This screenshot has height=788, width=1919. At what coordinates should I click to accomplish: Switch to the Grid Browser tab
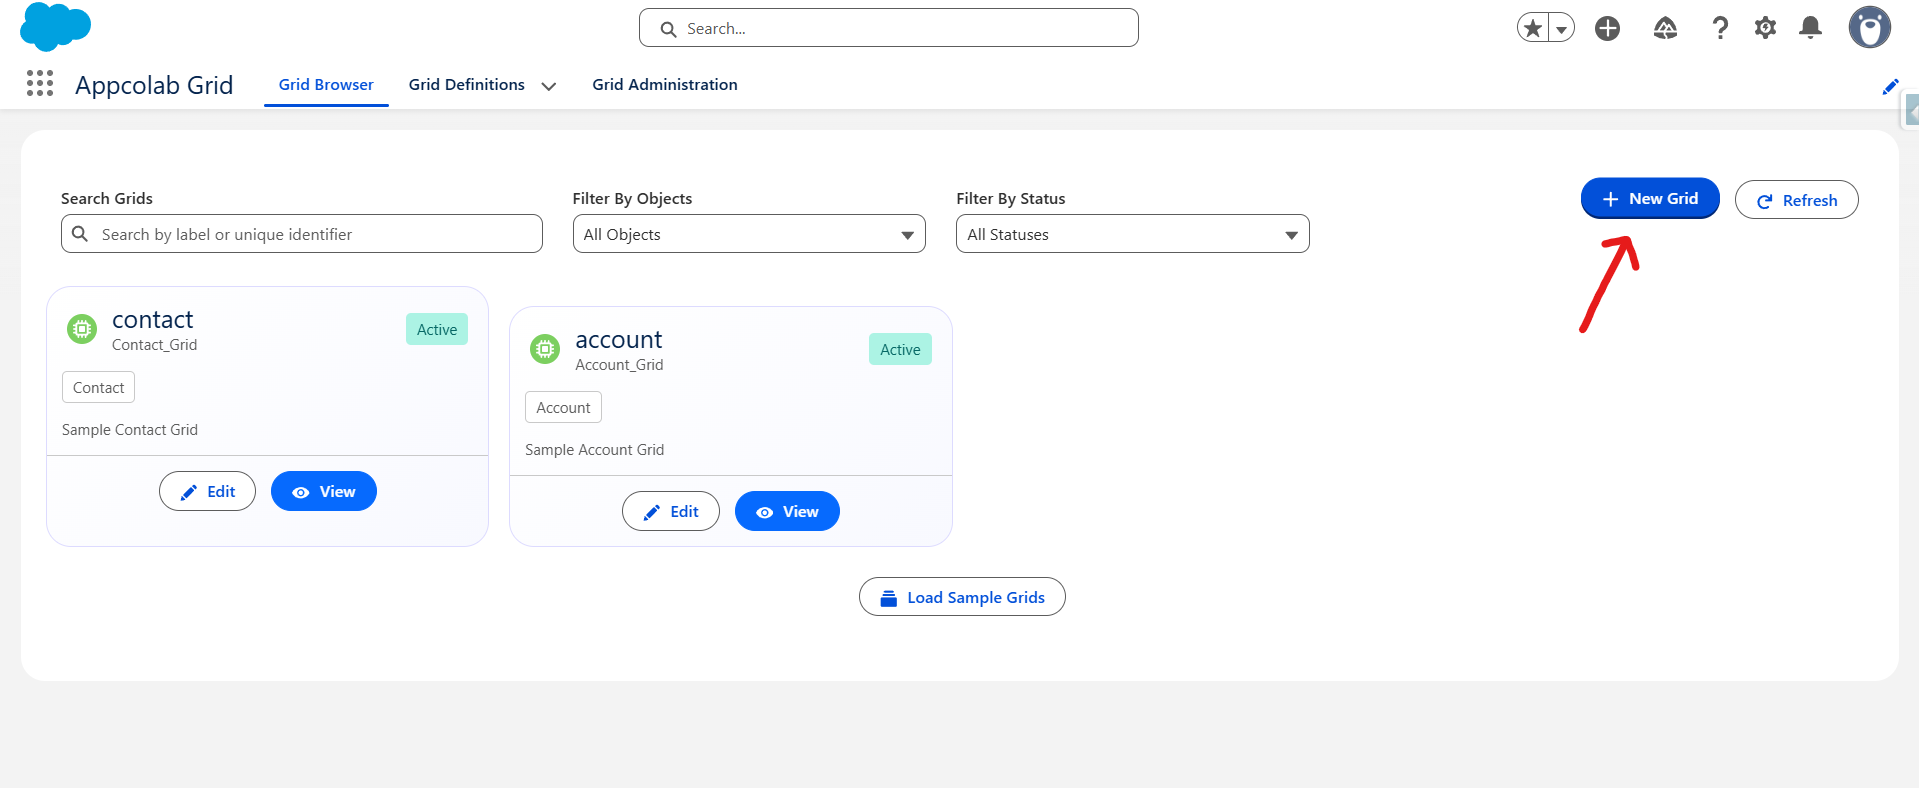click(x=326, y=85)
